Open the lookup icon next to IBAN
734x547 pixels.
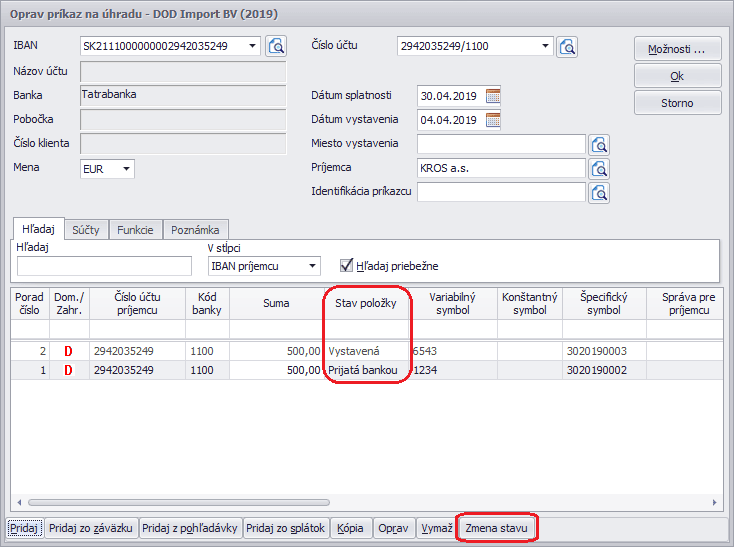point(276,46)
